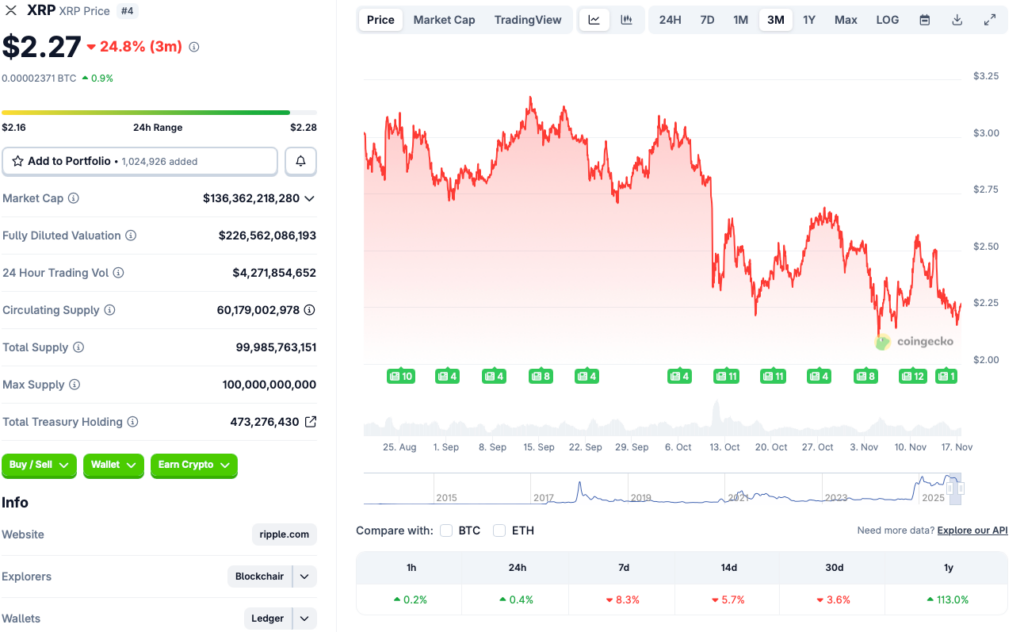The width and height of the screenshot is (1024, 632).
Task: Select the line chart view icon
Action: point(594,20)
